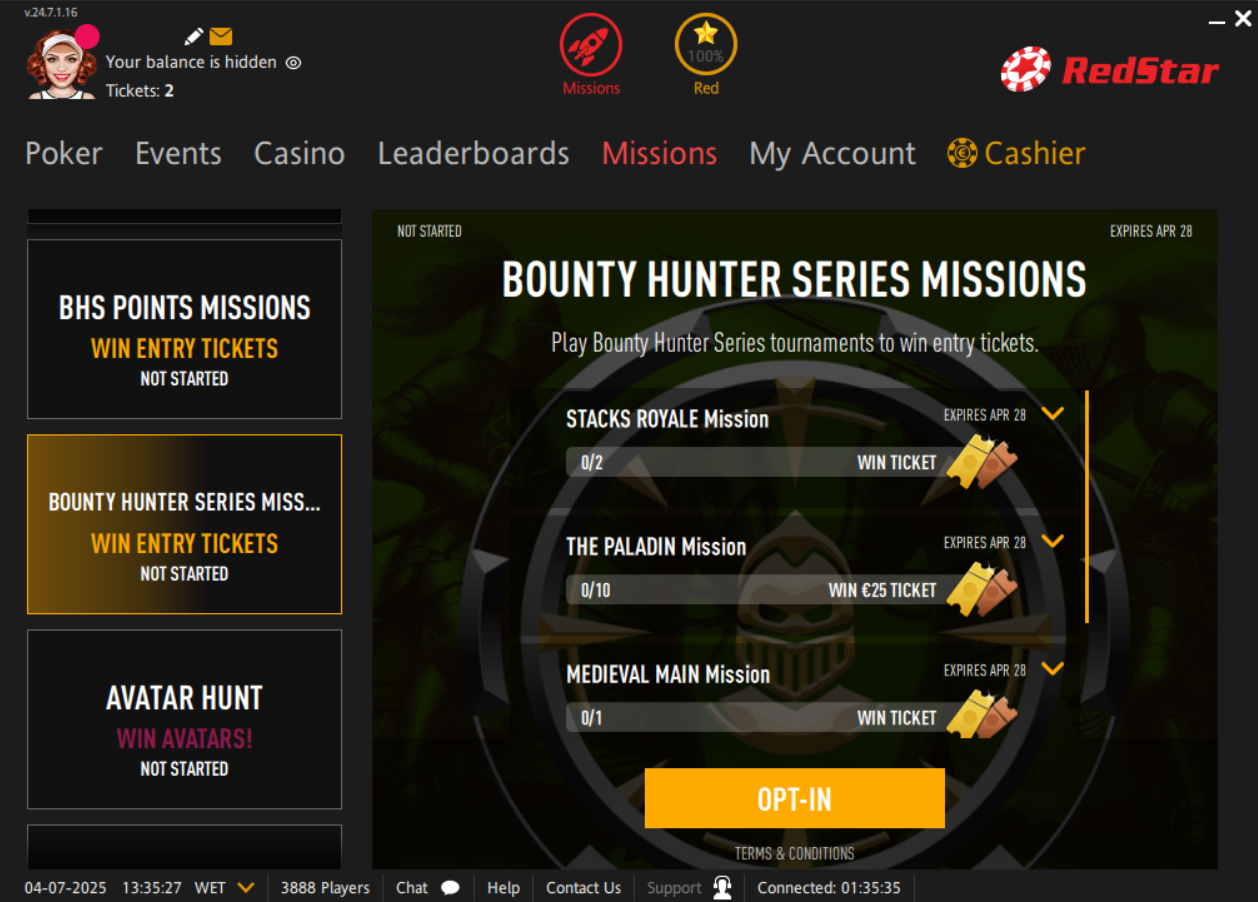Click the Stacks Royale ticket icon
This screenshot has height=902, width=1258.
click(982, 462)
